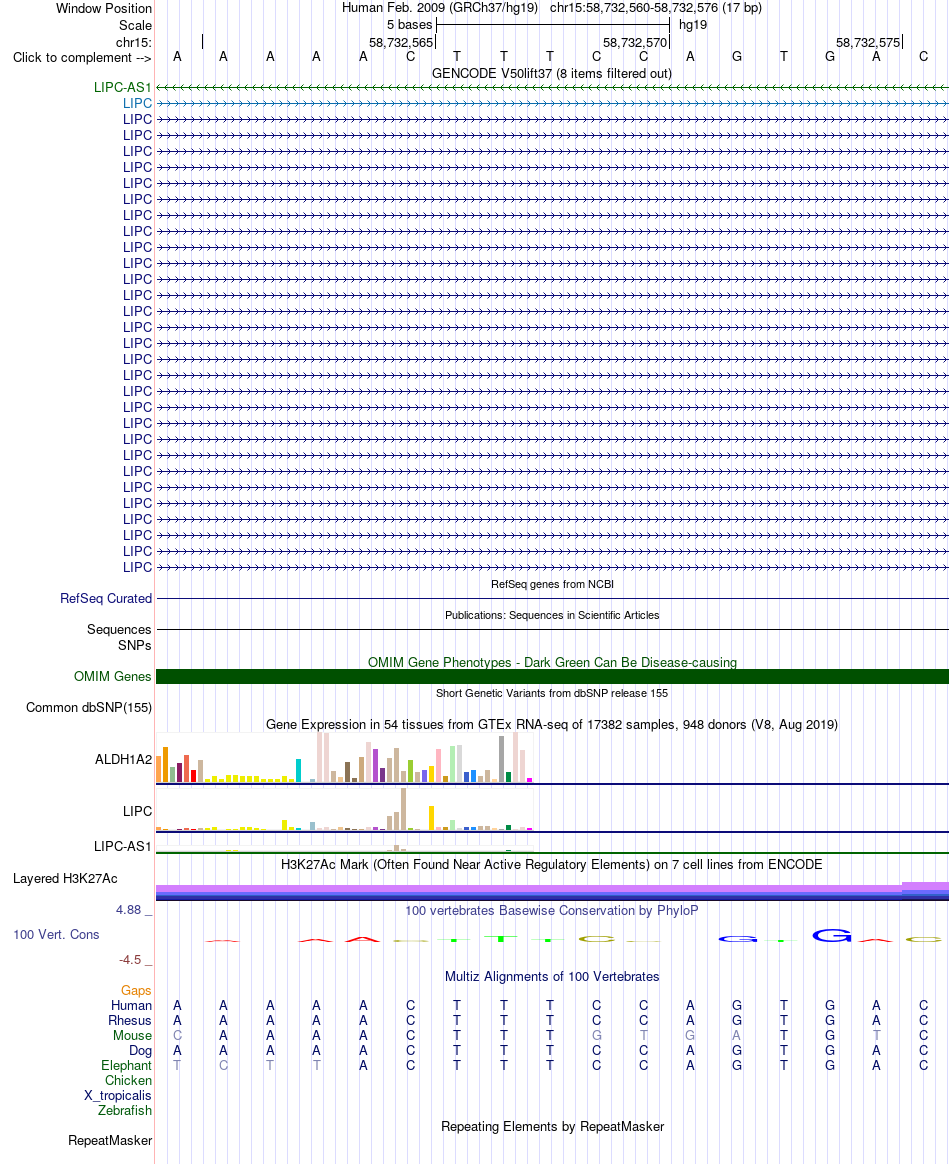Click the large blue G conservation logo
Image resolution: width=950 pixels, height=1164 pixels.
tap(831, 936)
